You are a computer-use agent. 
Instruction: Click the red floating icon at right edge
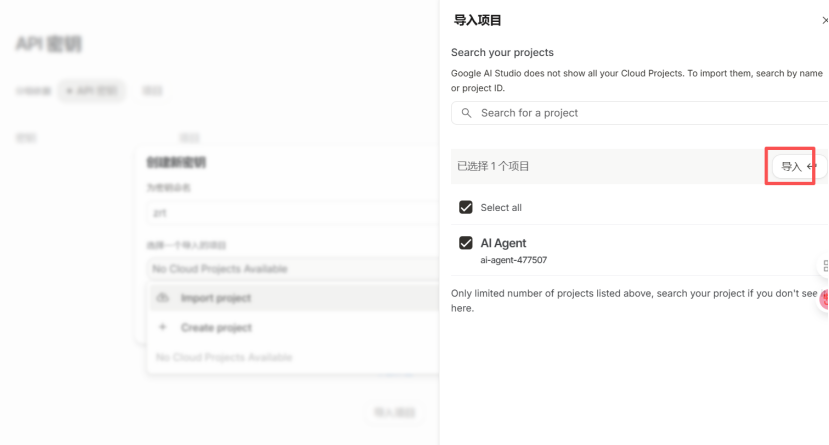pos(824,298)
